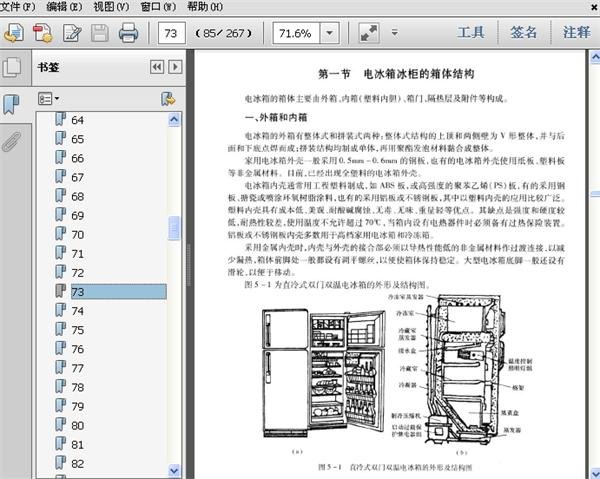Click the bookmark list scrollbar up arrow
The width and height of the screenshot is (600, 479).
174,117
